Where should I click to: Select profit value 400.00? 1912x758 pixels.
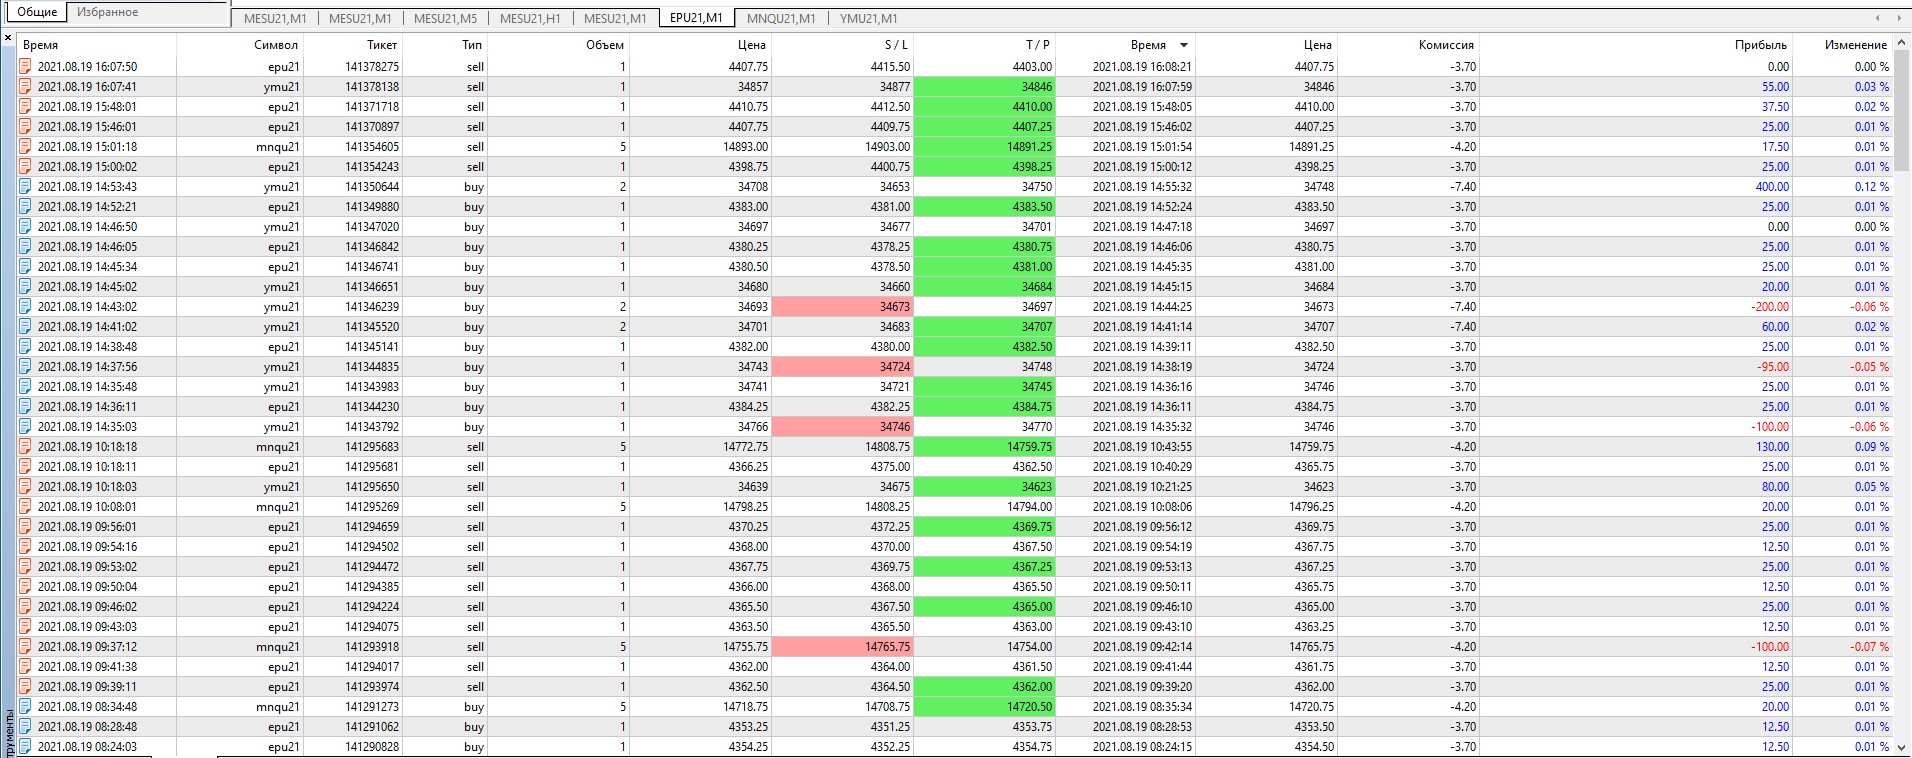[x=1772, y=187]
